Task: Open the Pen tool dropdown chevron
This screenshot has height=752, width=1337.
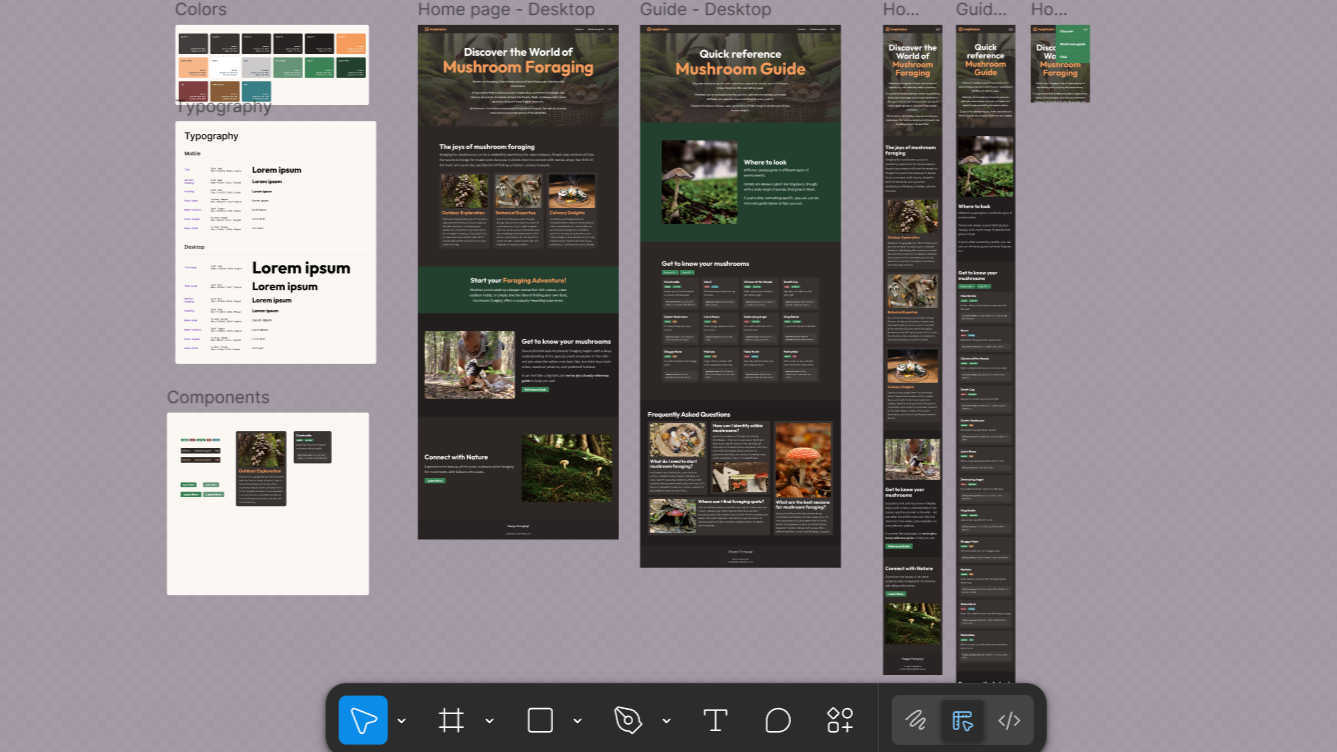Action: point(666,721)
